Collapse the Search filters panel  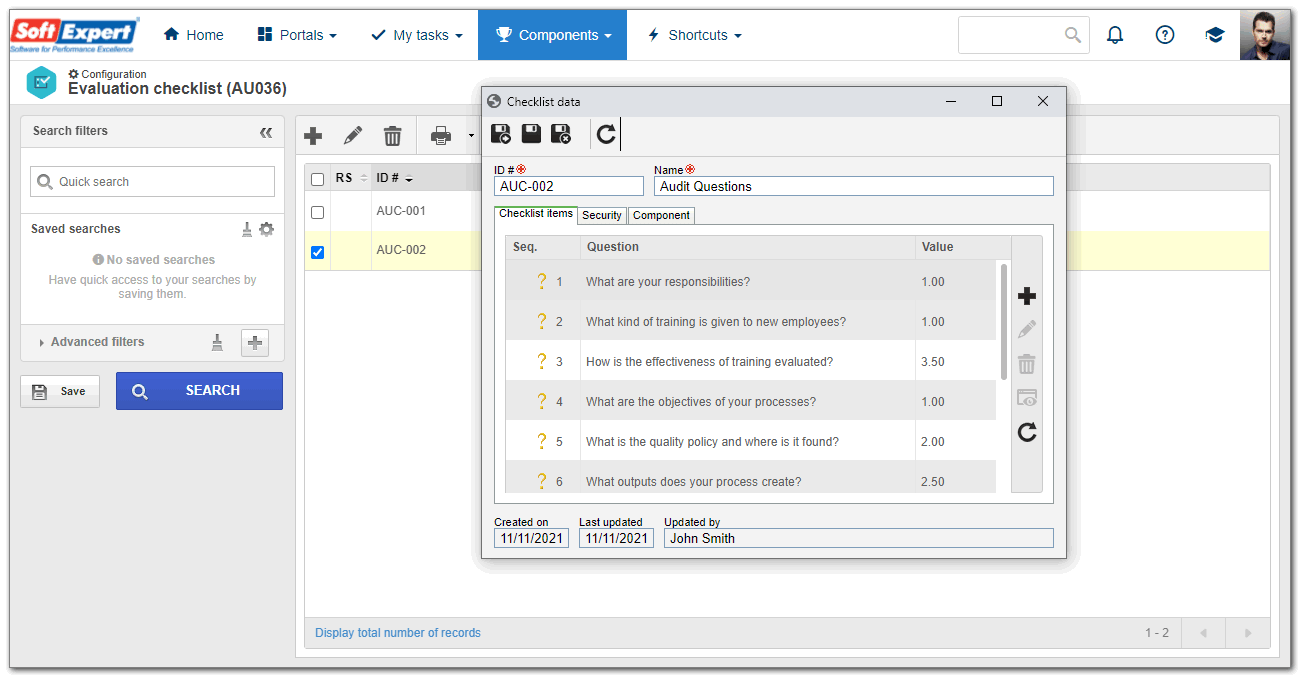tap(266, 132)
